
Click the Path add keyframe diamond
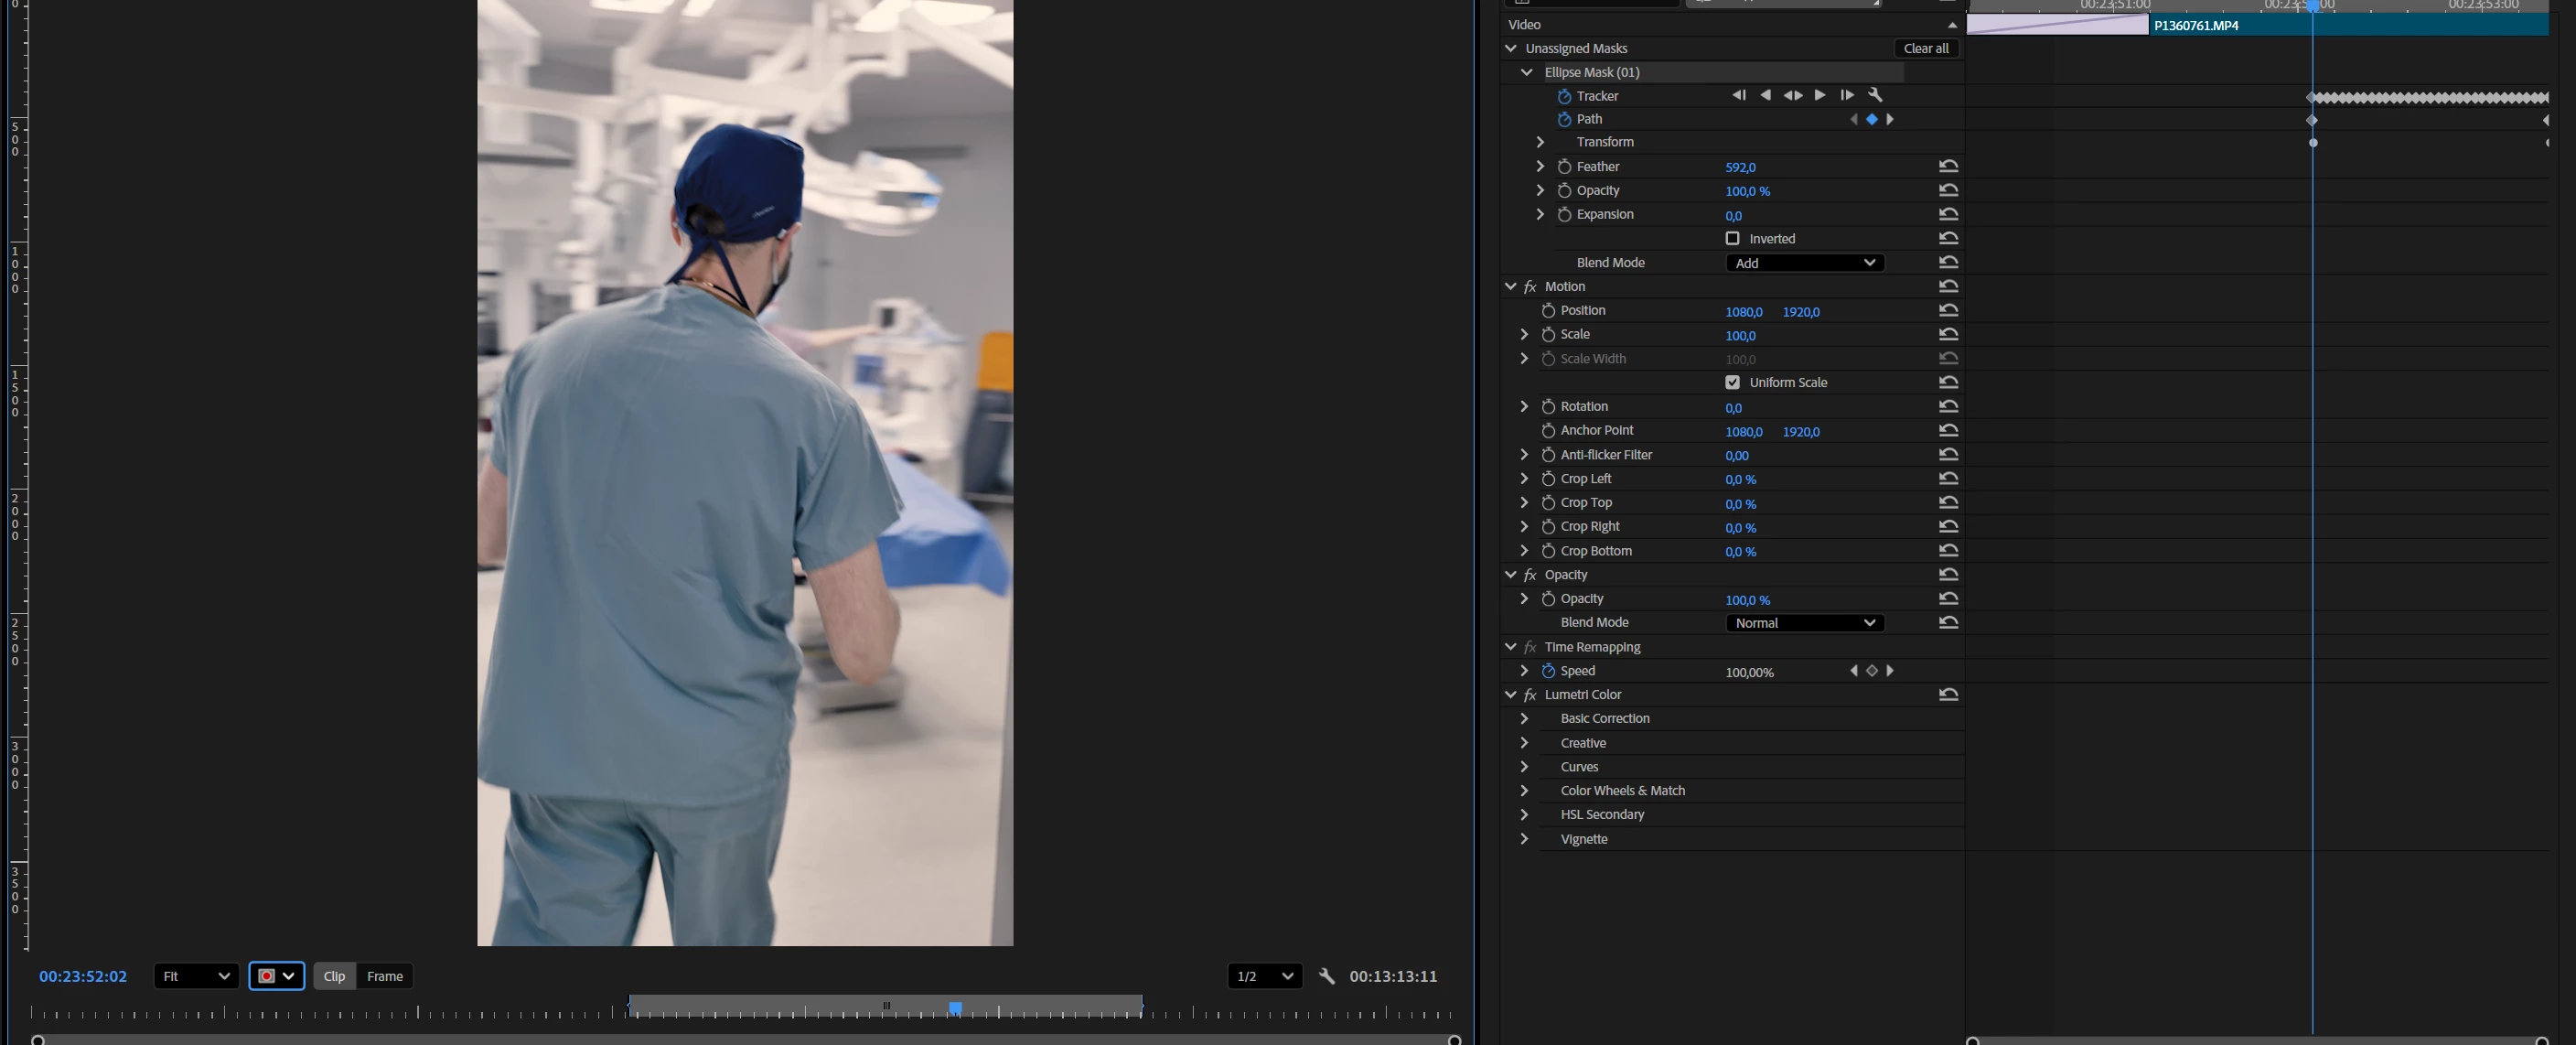point(1871,119)
